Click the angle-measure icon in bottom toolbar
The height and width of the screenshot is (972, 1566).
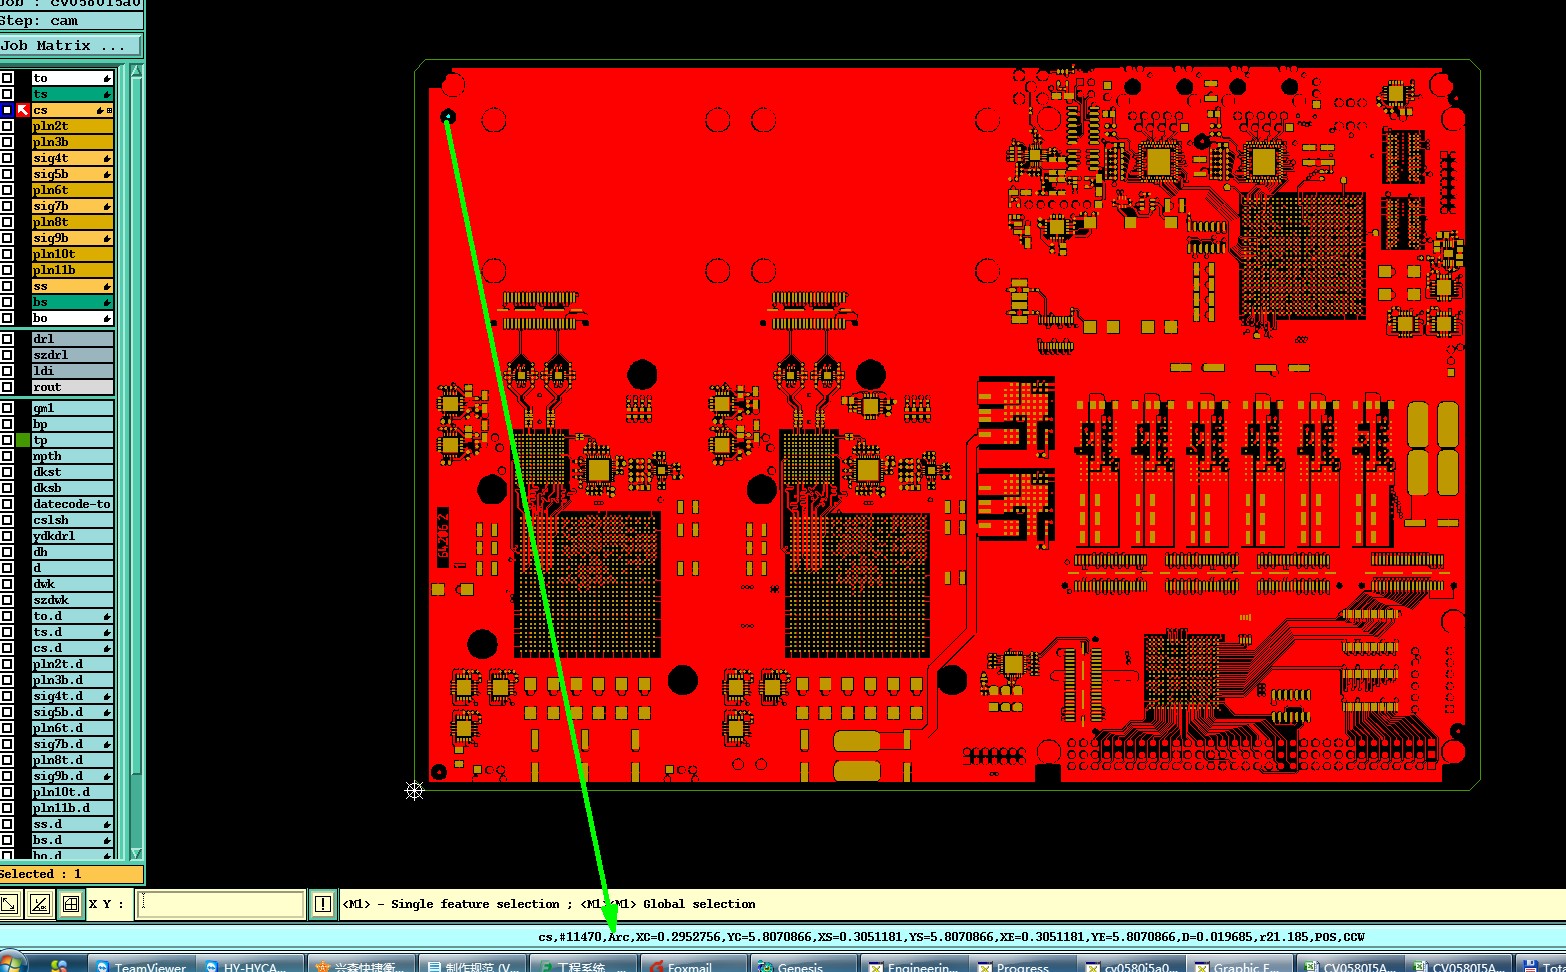(x=40, y=904)
